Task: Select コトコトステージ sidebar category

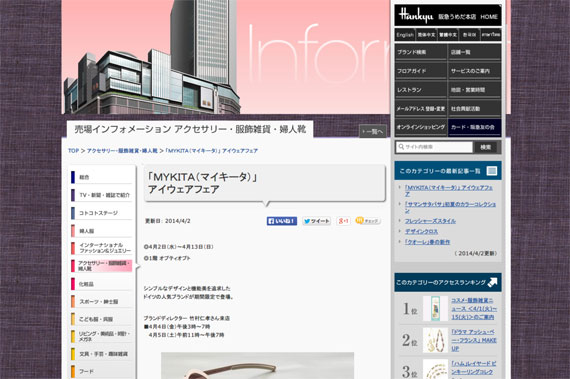Action: click(101, 213)
